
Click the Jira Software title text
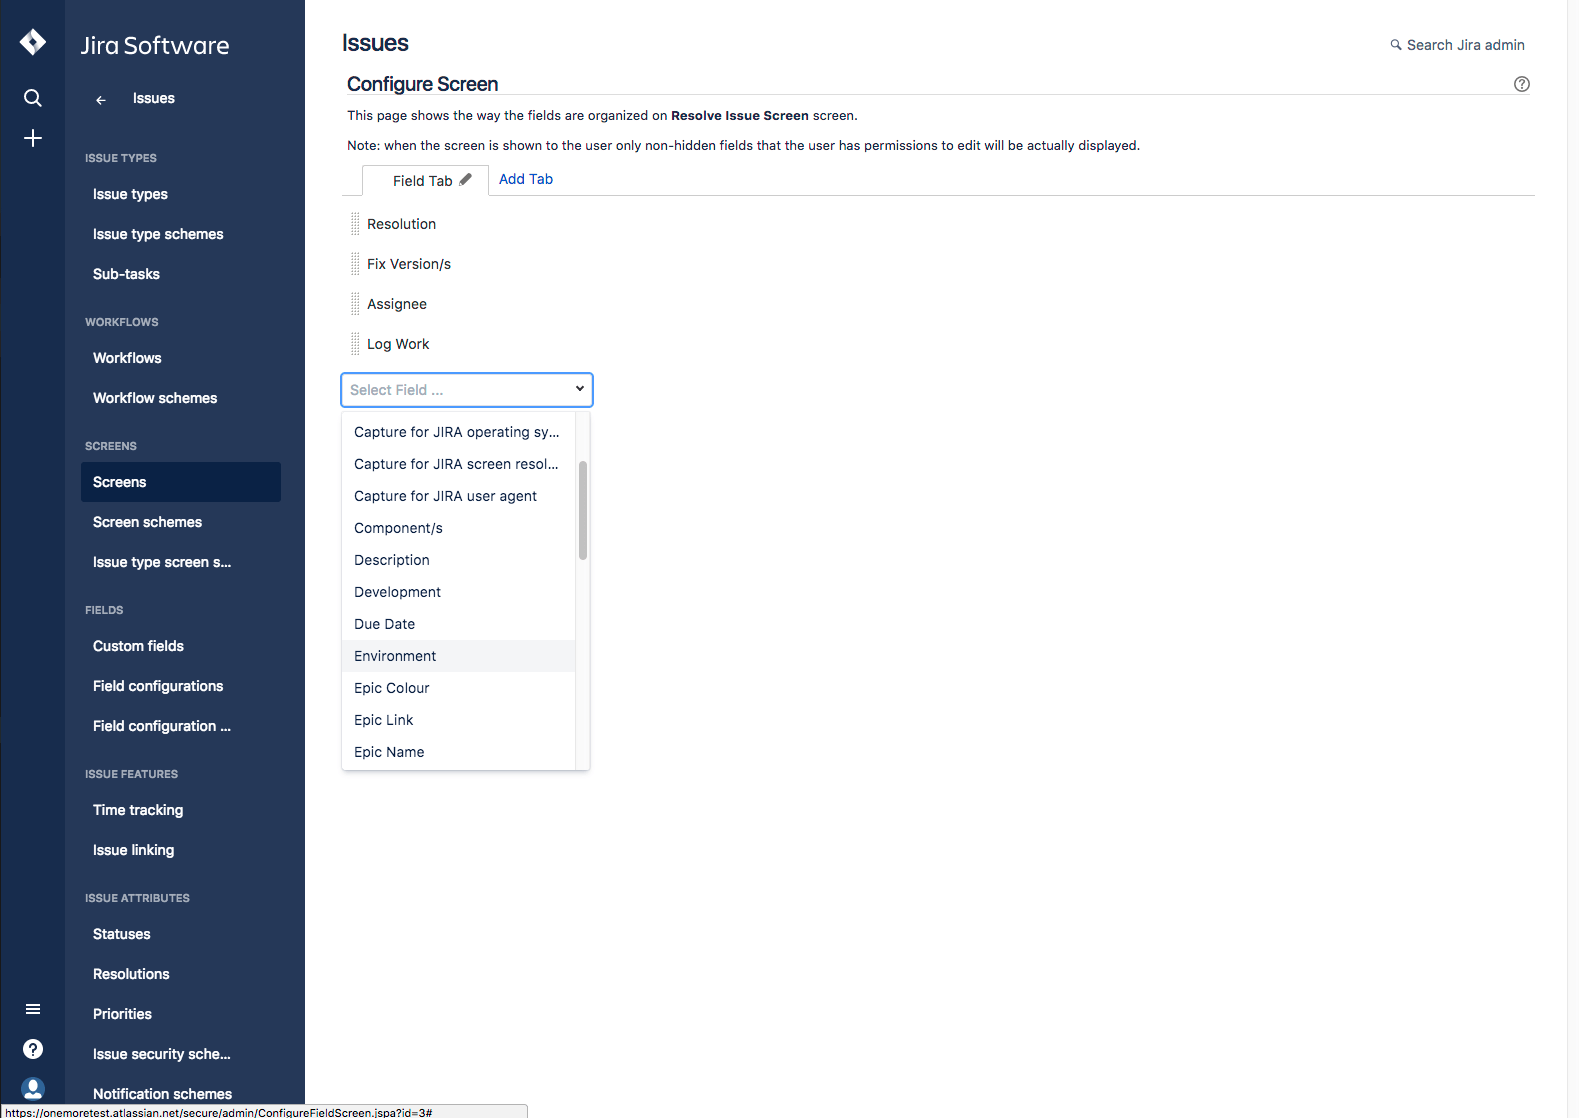click(155, 45)
